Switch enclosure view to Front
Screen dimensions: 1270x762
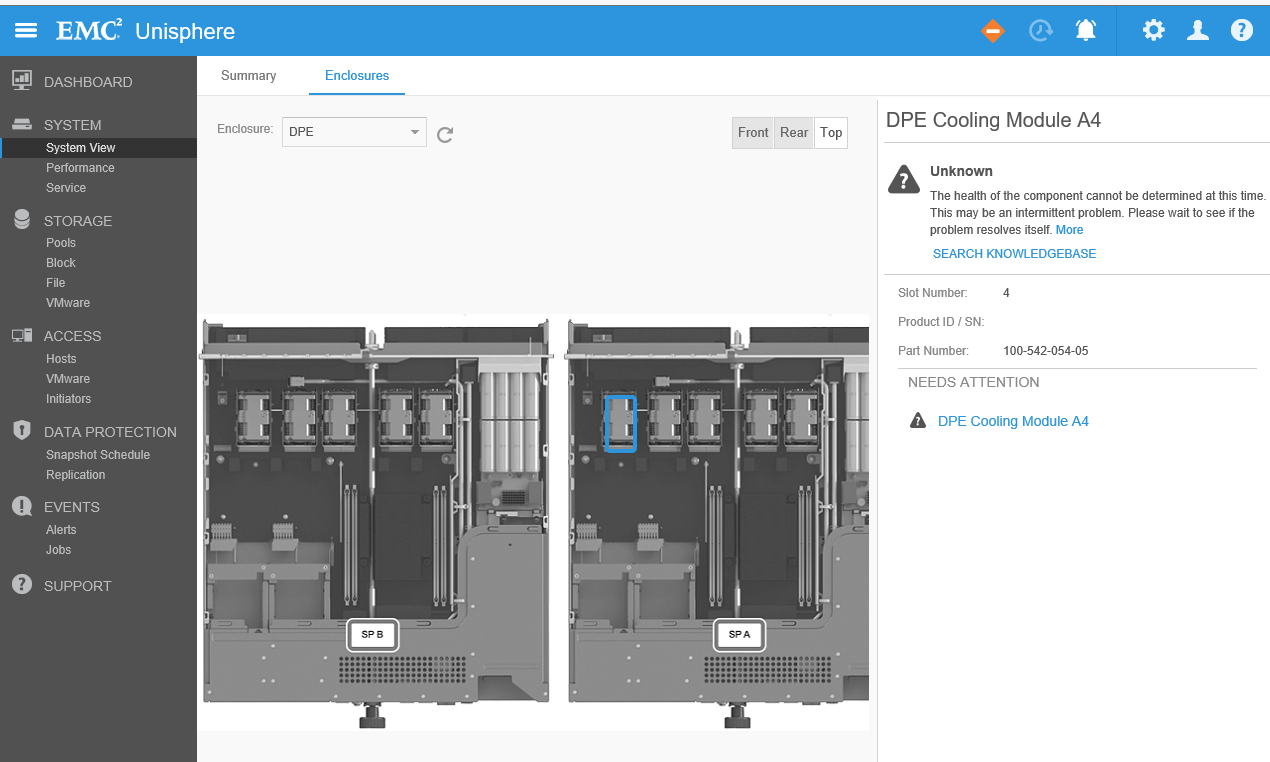(x=753, y=133)
